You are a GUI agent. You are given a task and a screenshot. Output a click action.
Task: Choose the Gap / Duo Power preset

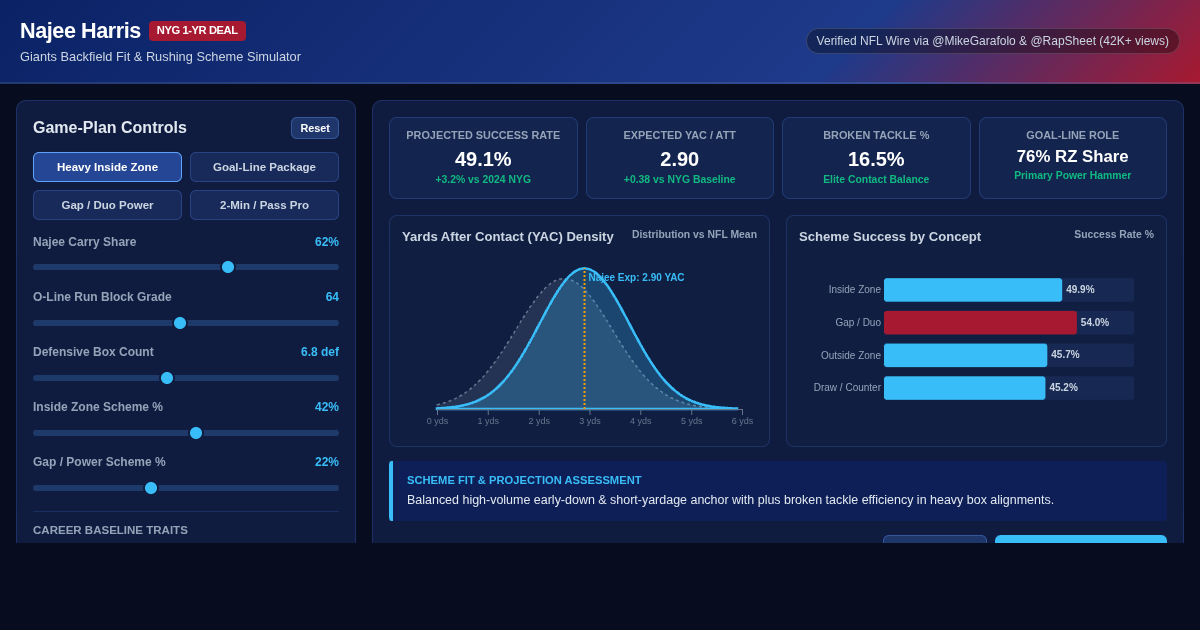[107, 205]
